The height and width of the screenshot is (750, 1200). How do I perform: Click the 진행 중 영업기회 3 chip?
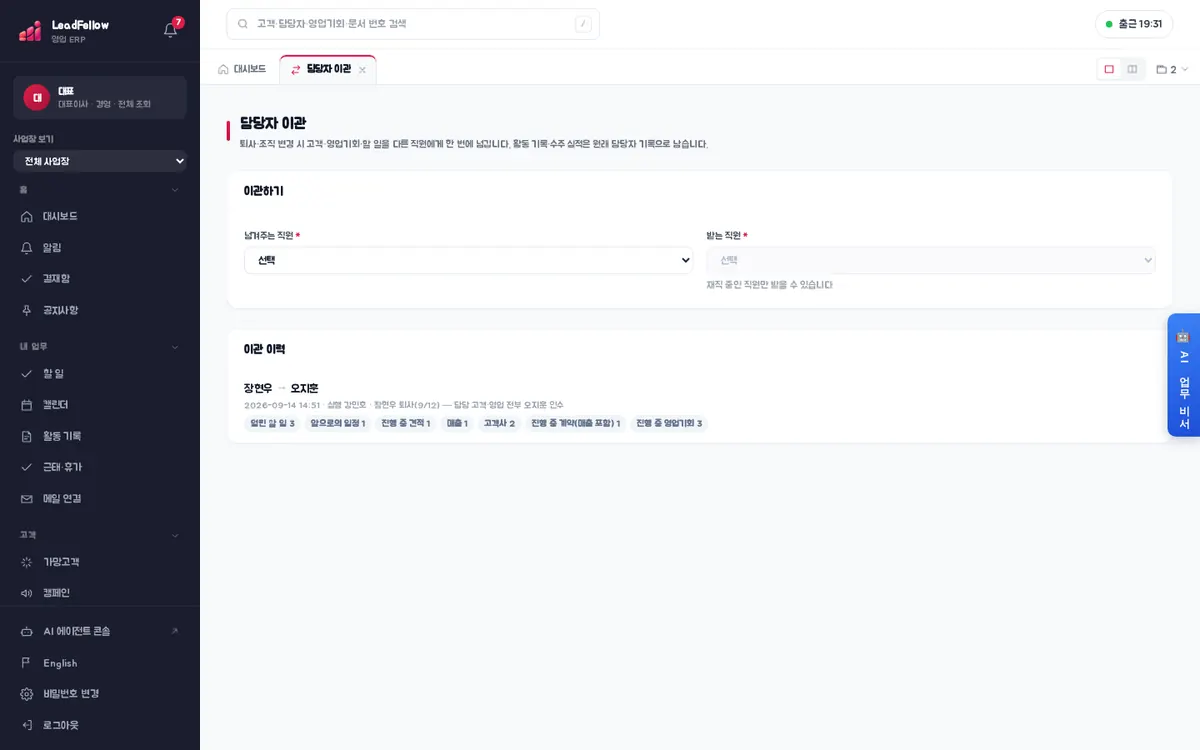pos(669,424)
